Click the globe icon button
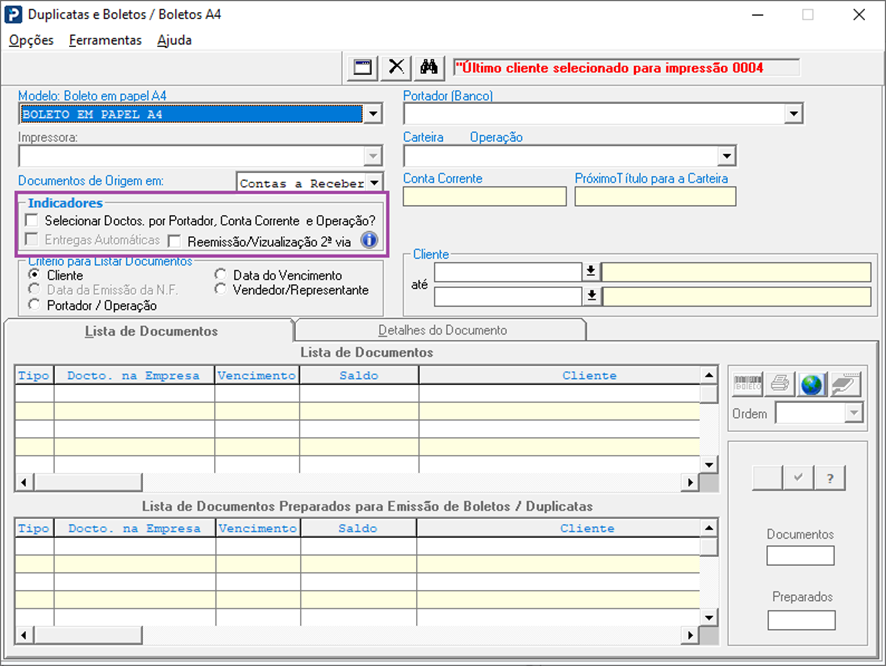 click(812, 384)
